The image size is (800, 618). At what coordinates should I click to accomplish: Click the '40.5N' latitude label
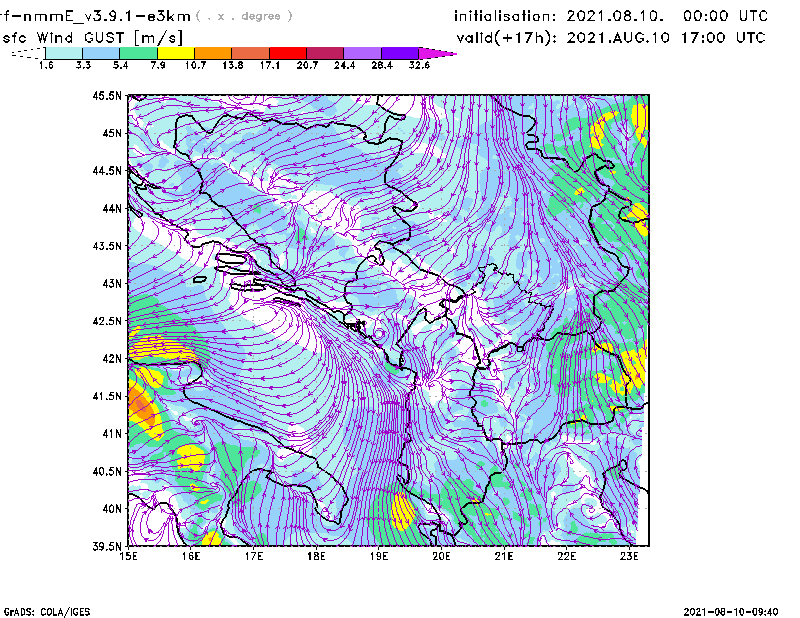point(107,471)
